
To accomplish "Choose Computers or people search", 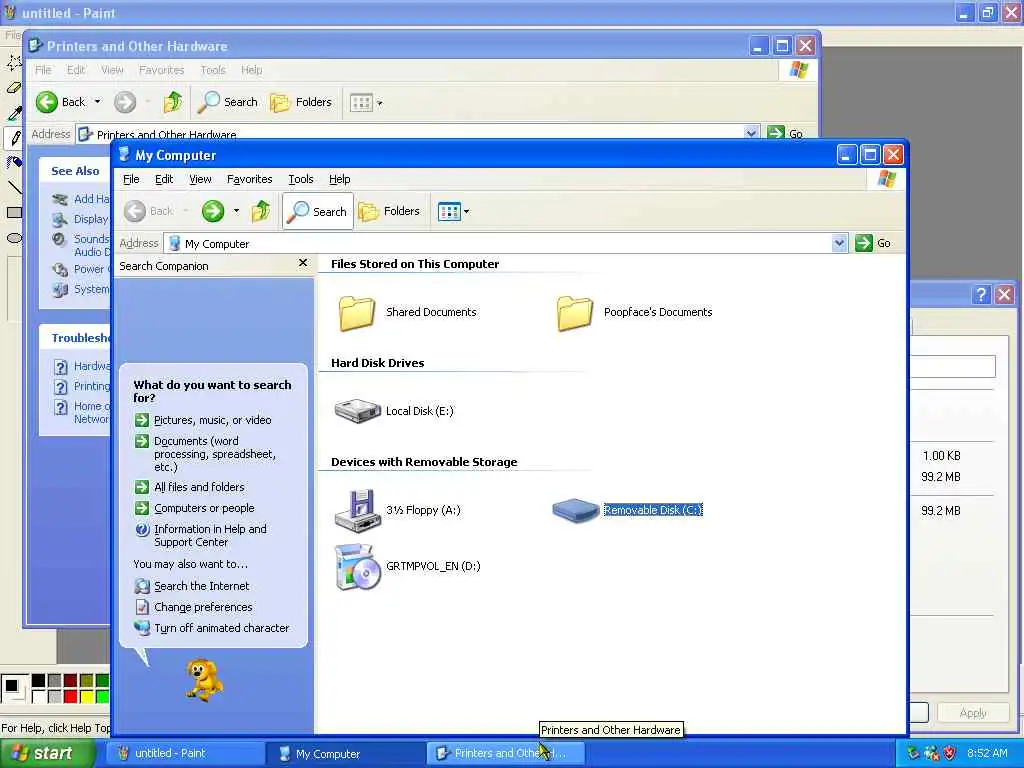I will click(x=204, y=507).
